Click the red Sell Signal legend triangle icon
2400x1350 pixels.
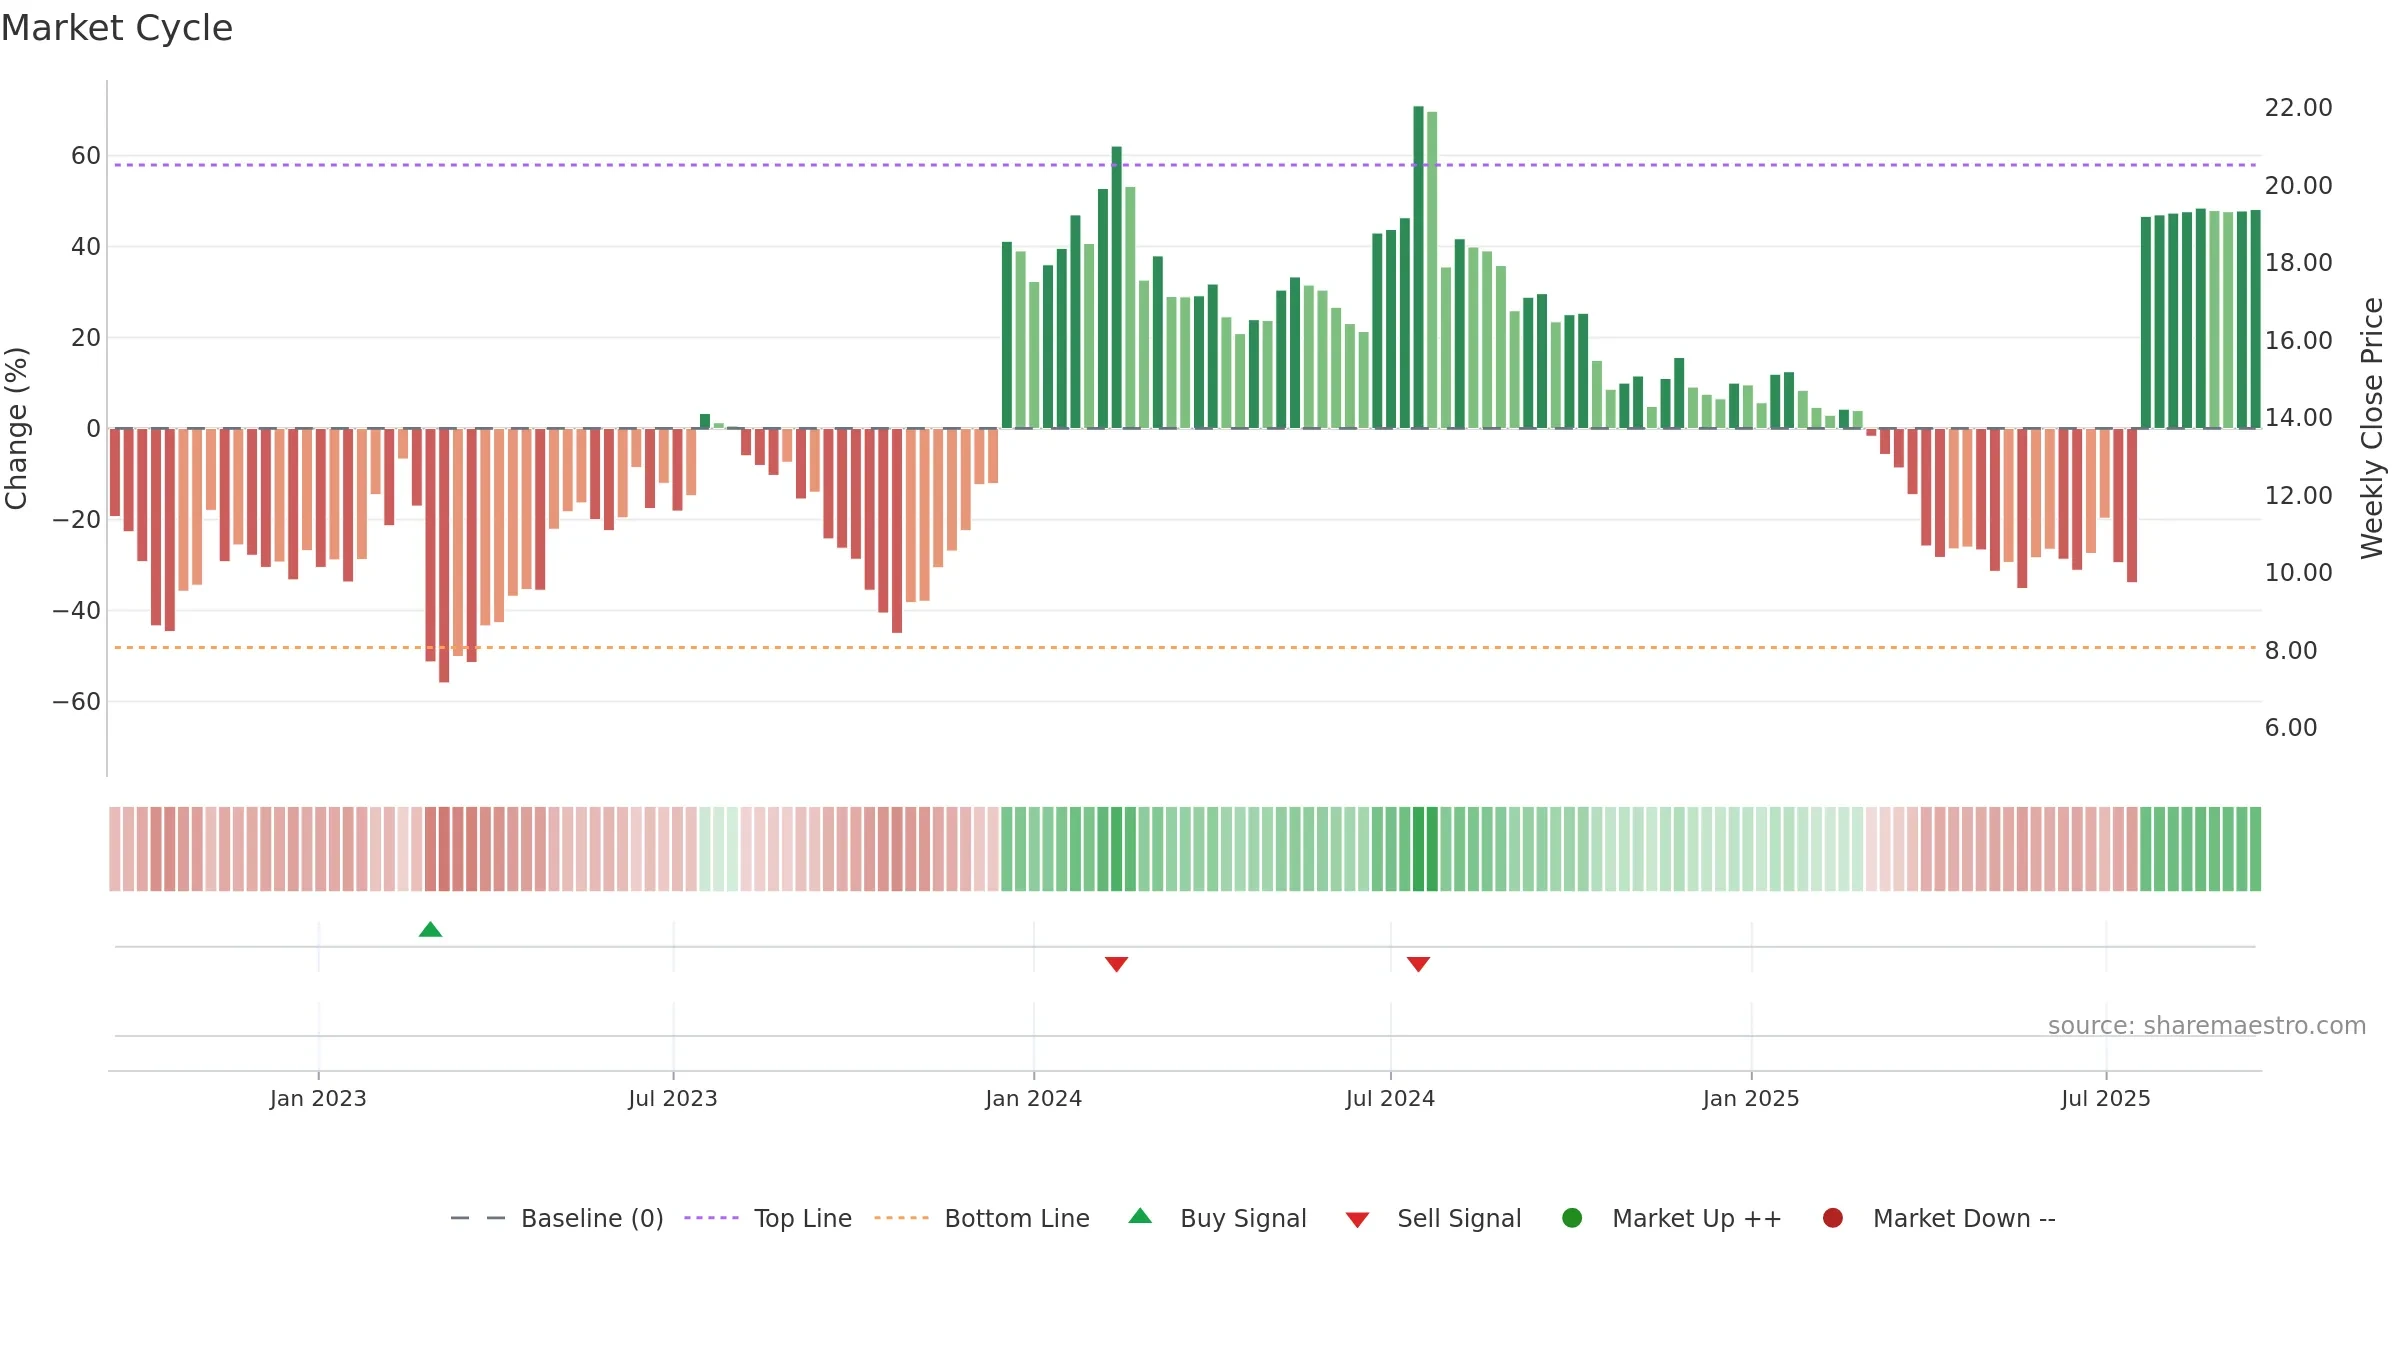click(1357, 1220)
